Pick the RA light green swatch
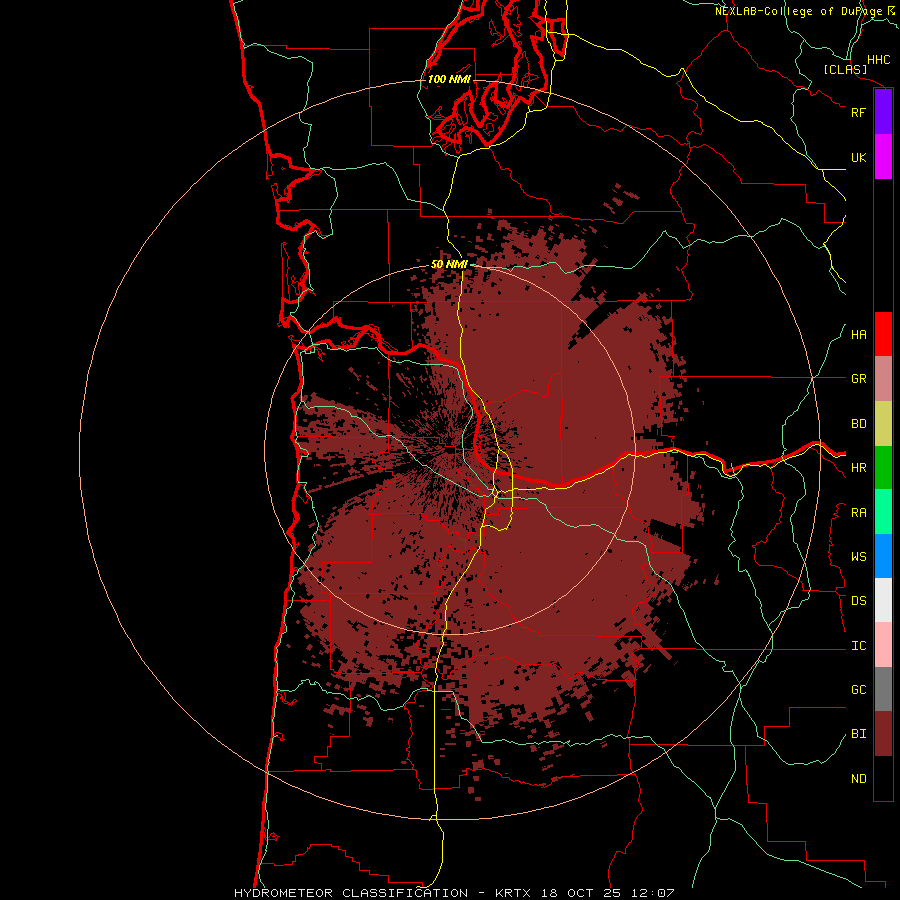This screenshot has height=900, width=900. point(883,512)
